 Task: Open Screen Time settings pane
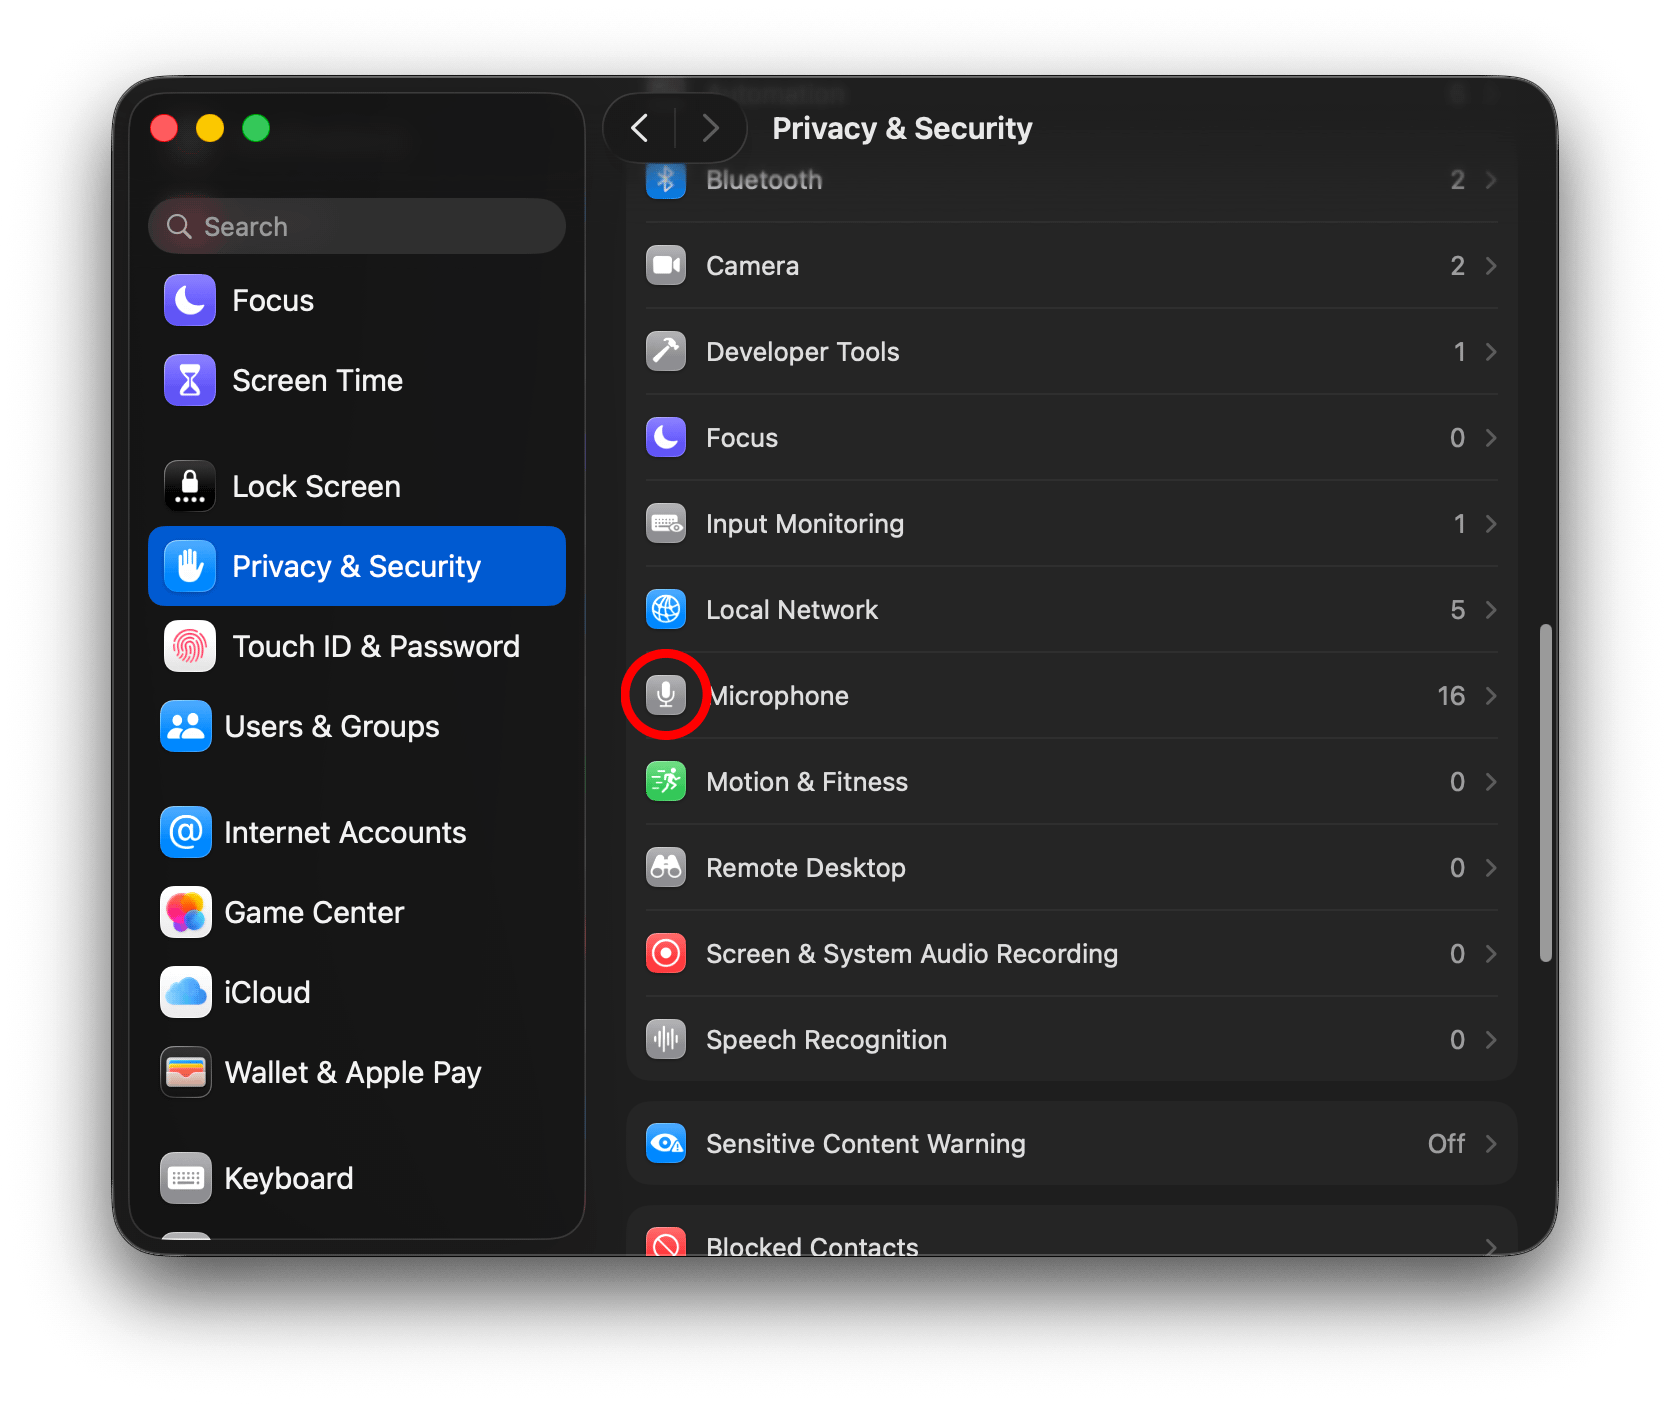pyautogui.click(x=357, y=380)
